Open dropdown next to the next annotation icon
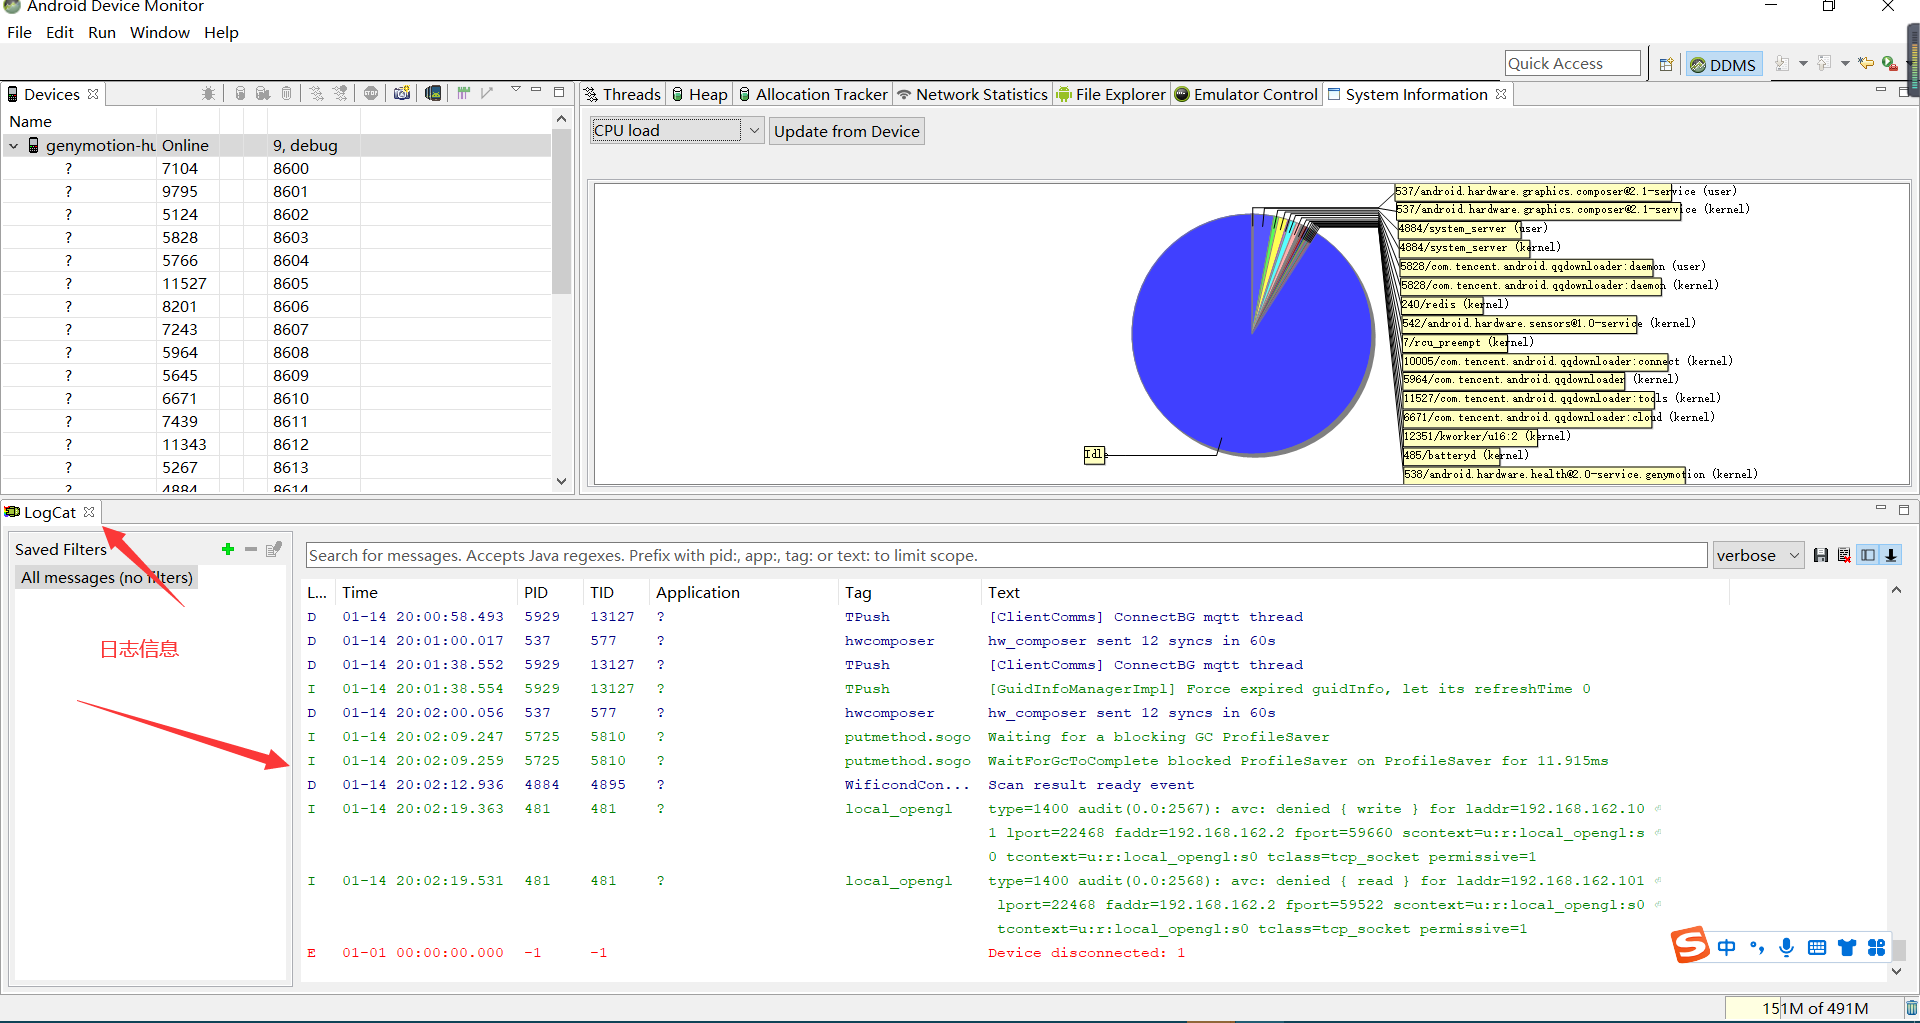This screenshot has width=1920, height=1023. [1803, 63]
